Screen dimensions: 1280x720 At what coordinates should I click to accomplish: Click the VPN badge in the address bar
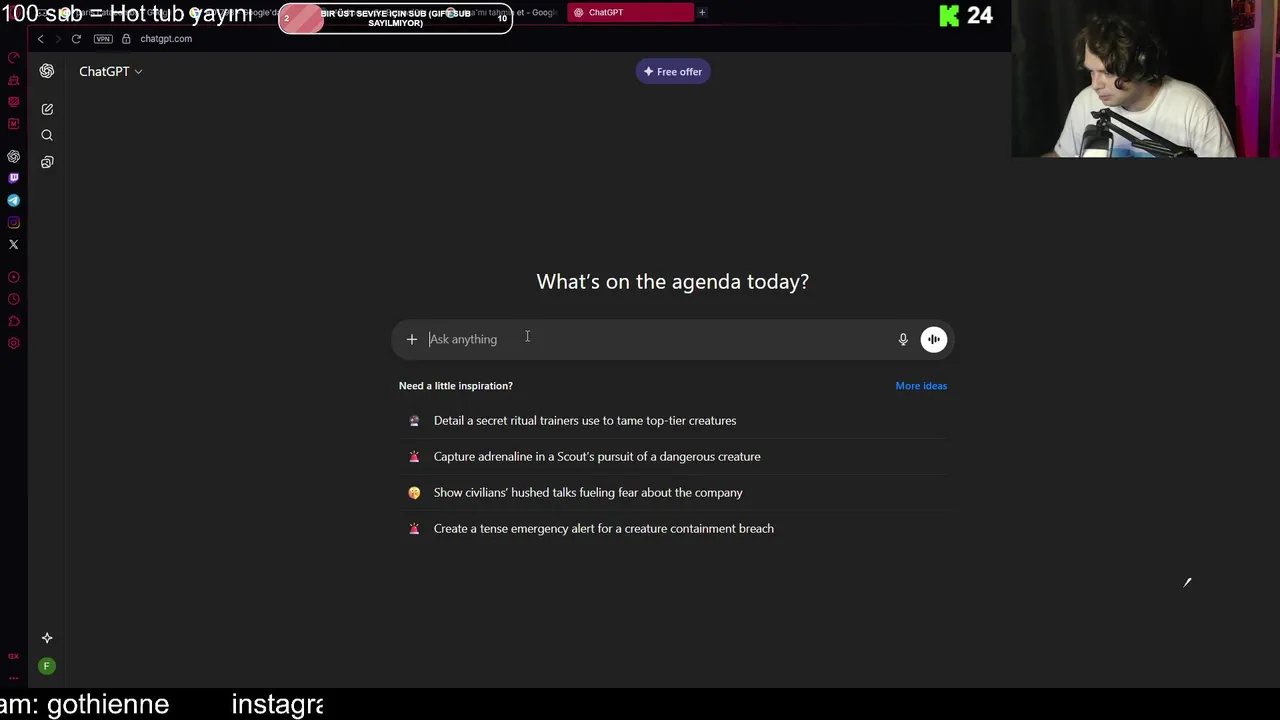[103, 39]
